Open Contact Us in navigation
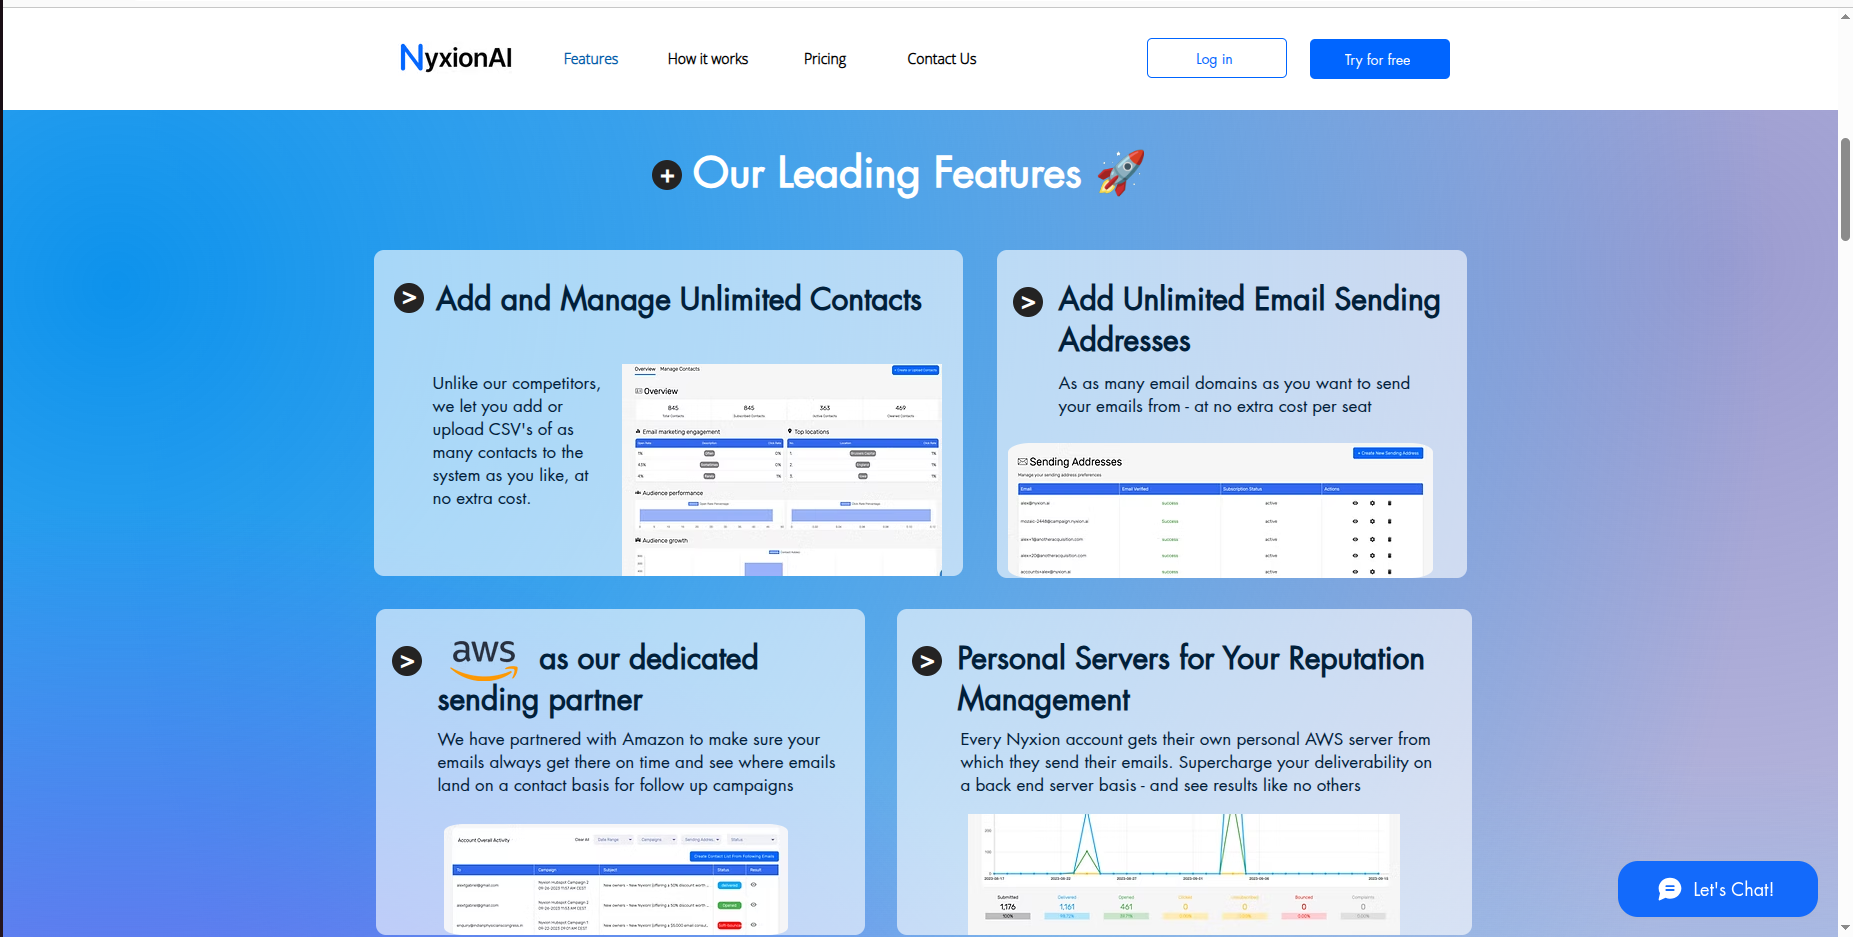The image size is (1853, 937). [941, 59]
